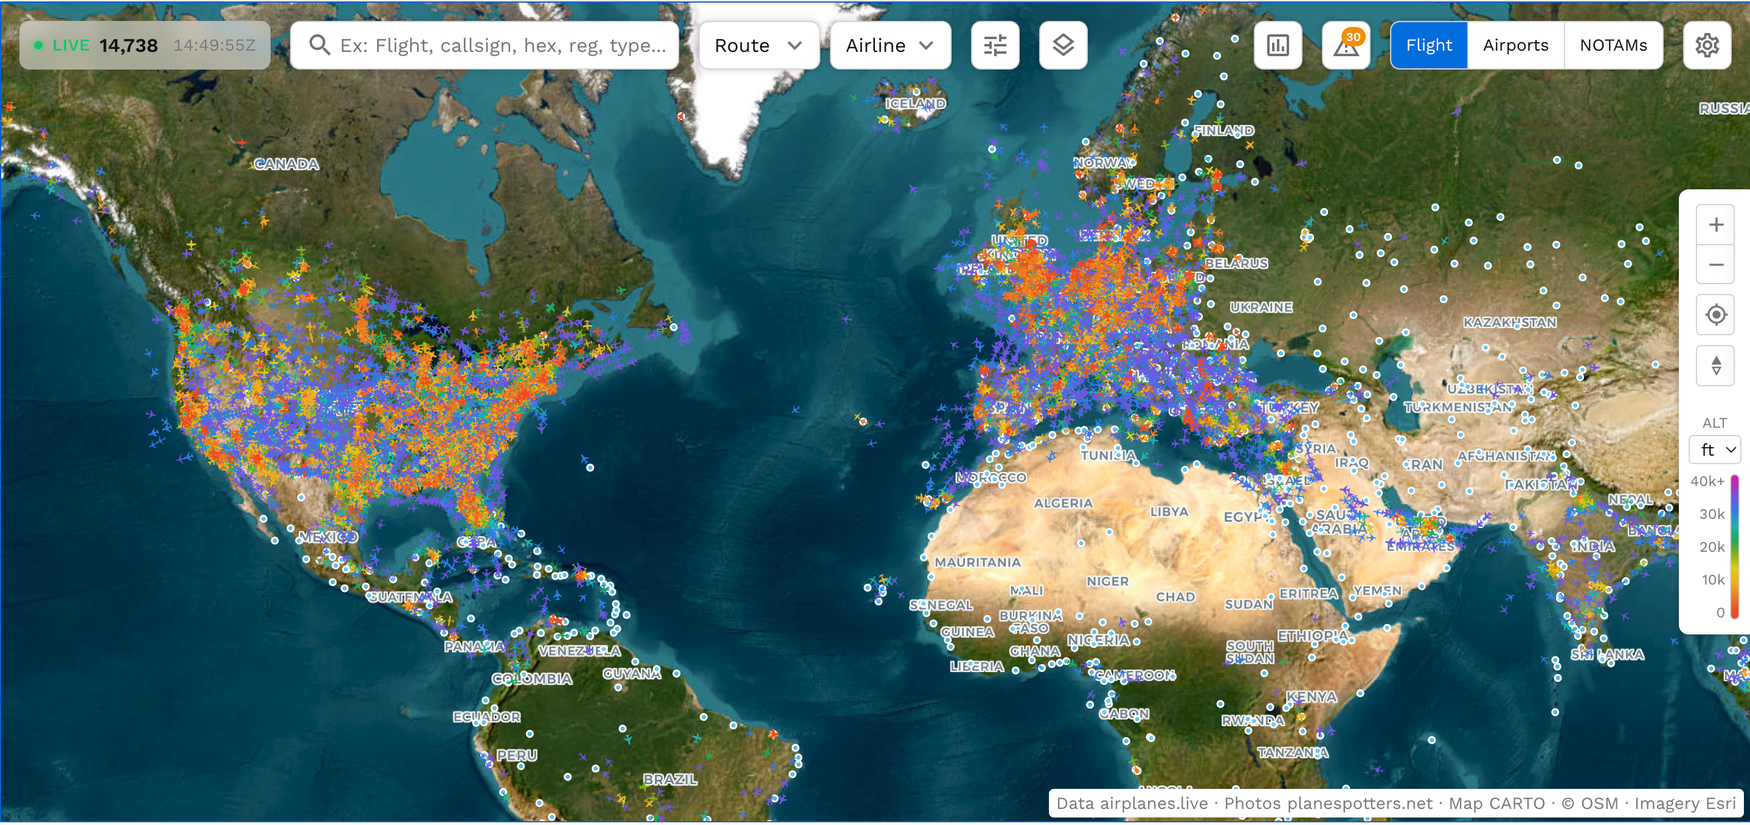This screenshot has height=825, width=1750.
Task: Center map on my location icon
Action: point(1716,315)
